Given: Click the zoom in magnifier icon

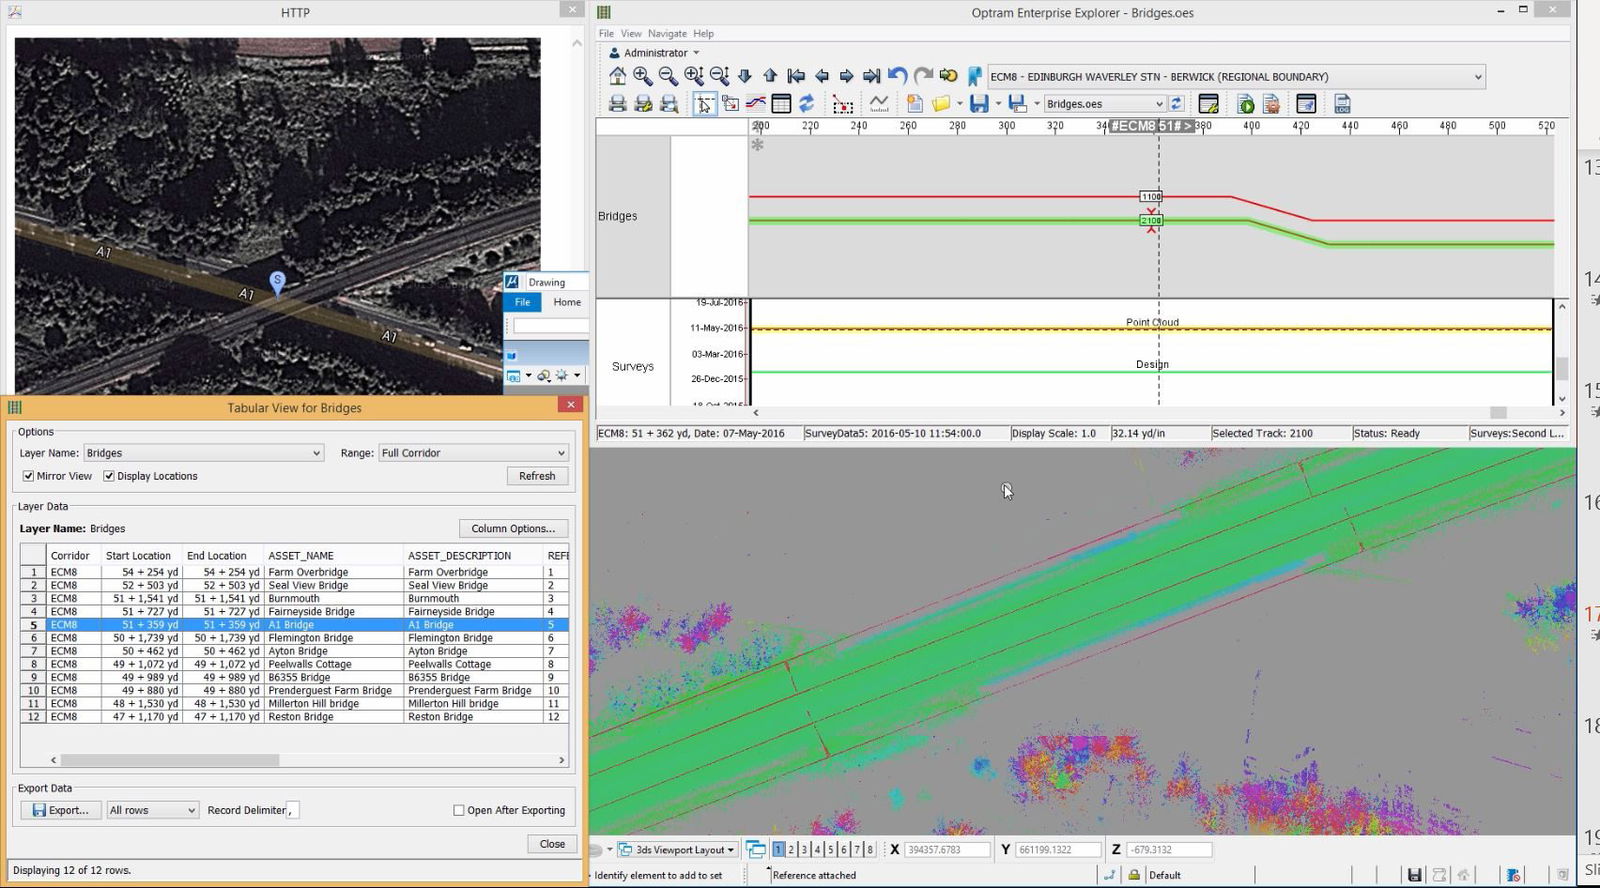Looking at the screenshot, I should coord(642,76).
